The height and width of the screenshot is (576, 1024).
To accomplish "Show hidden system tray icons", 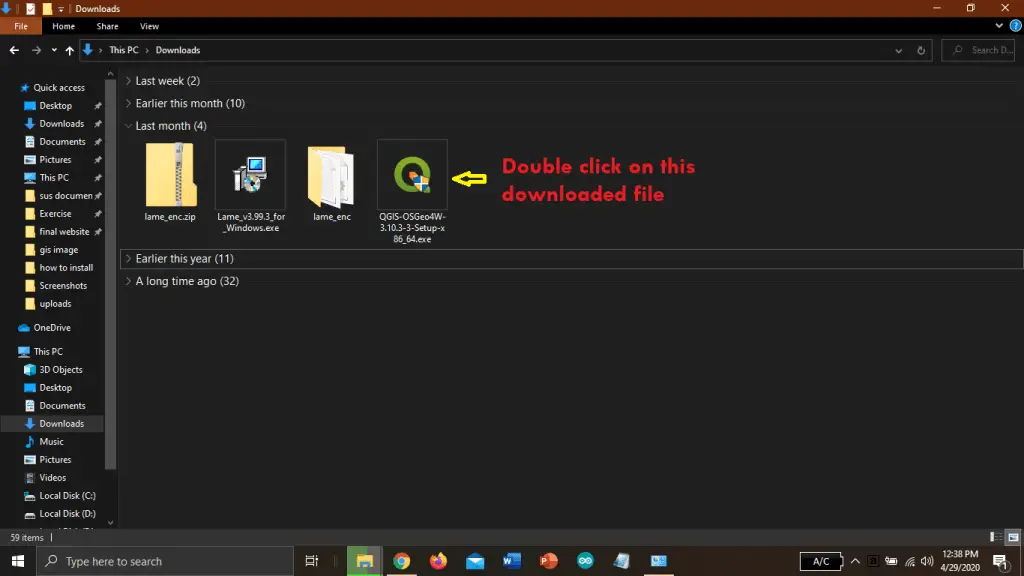I will 855,561.
